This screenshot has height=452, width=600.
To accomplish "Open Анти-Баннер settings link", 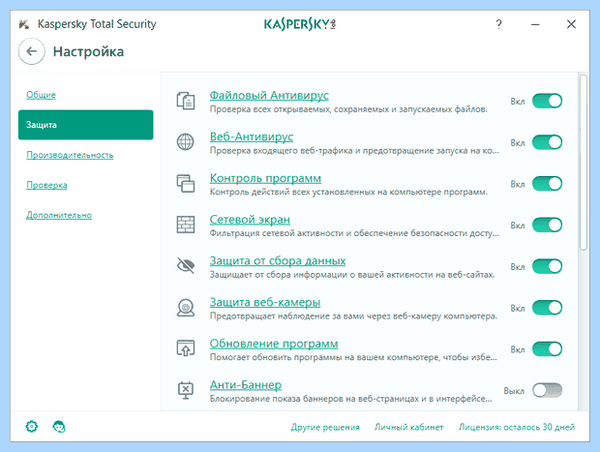I will (x=245, y=385).
